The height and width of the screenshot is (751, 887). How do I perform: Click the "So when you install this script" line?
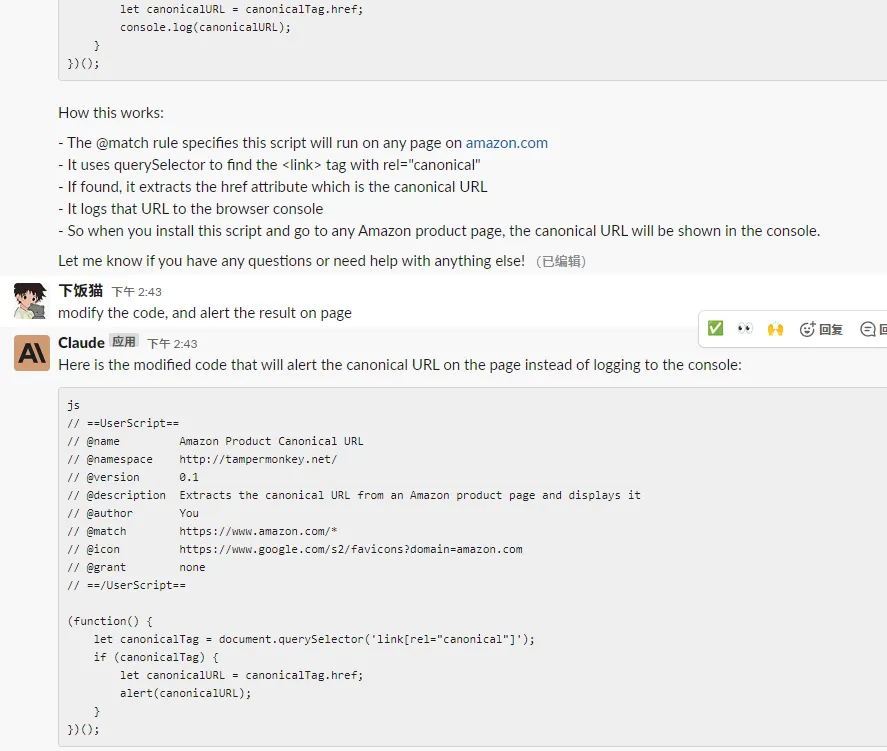[439, 231]
